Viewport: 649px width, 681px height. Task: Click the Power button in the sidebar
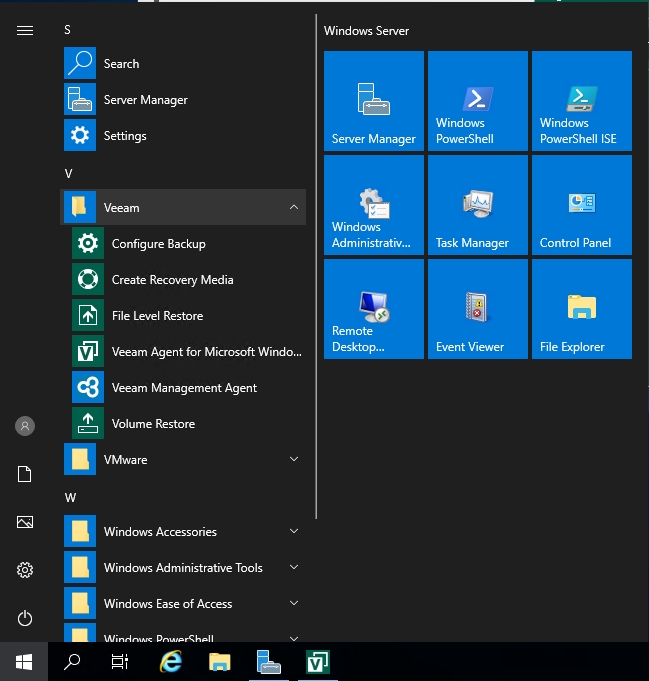point(25,618)
